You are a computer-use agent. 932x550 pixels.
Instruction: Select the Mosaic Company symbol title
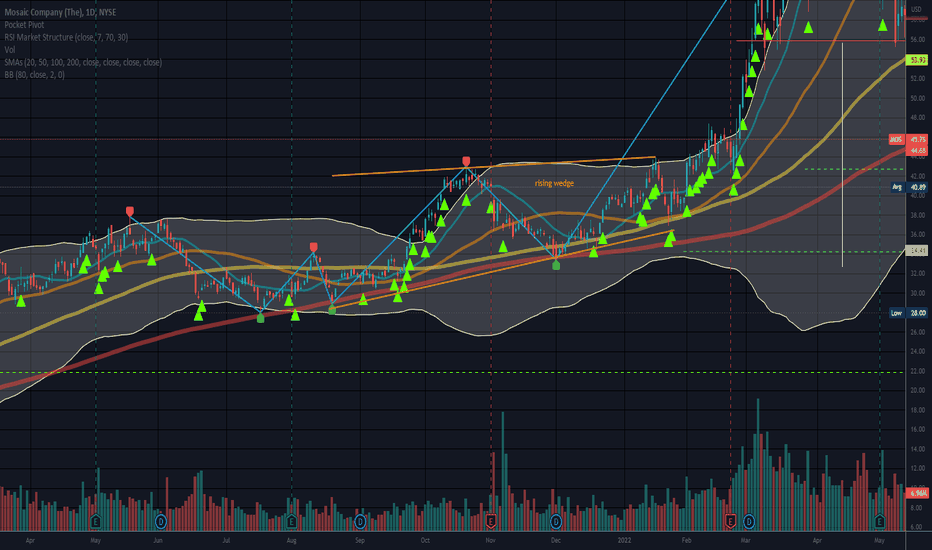pos(60,12)
